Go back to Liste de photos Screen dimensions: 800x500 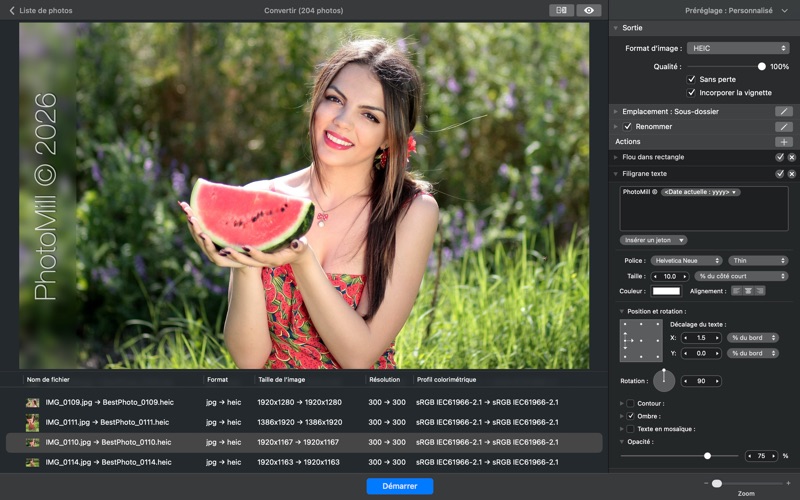(x=41, y=10)
